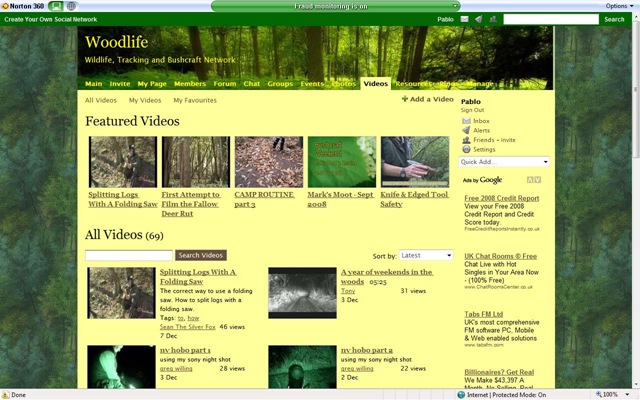The height and width of the screenshot is (400, 640).
Task: Click the green Norton monitor icon
Action: click(x=56, y=6)
